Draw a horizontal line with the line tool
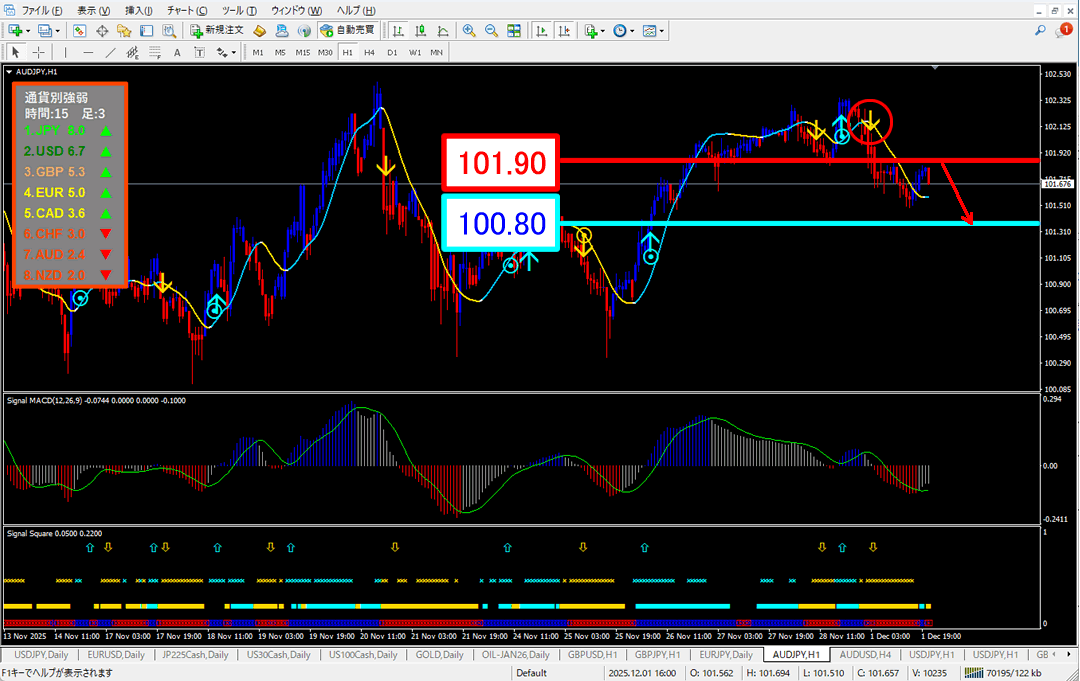1080x681 pixels. [88, 52]
